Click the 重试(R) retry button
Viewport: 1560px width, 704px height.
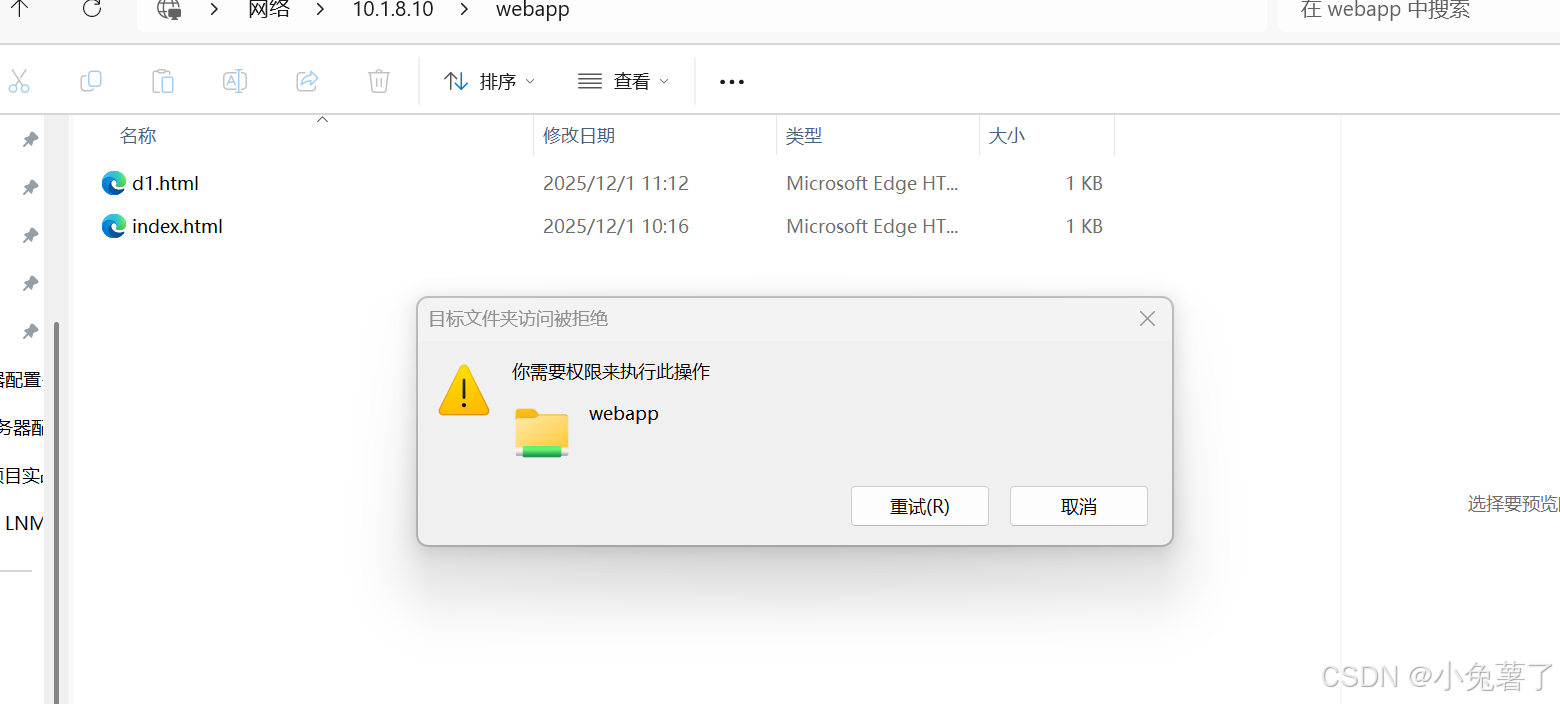(920, 506)
